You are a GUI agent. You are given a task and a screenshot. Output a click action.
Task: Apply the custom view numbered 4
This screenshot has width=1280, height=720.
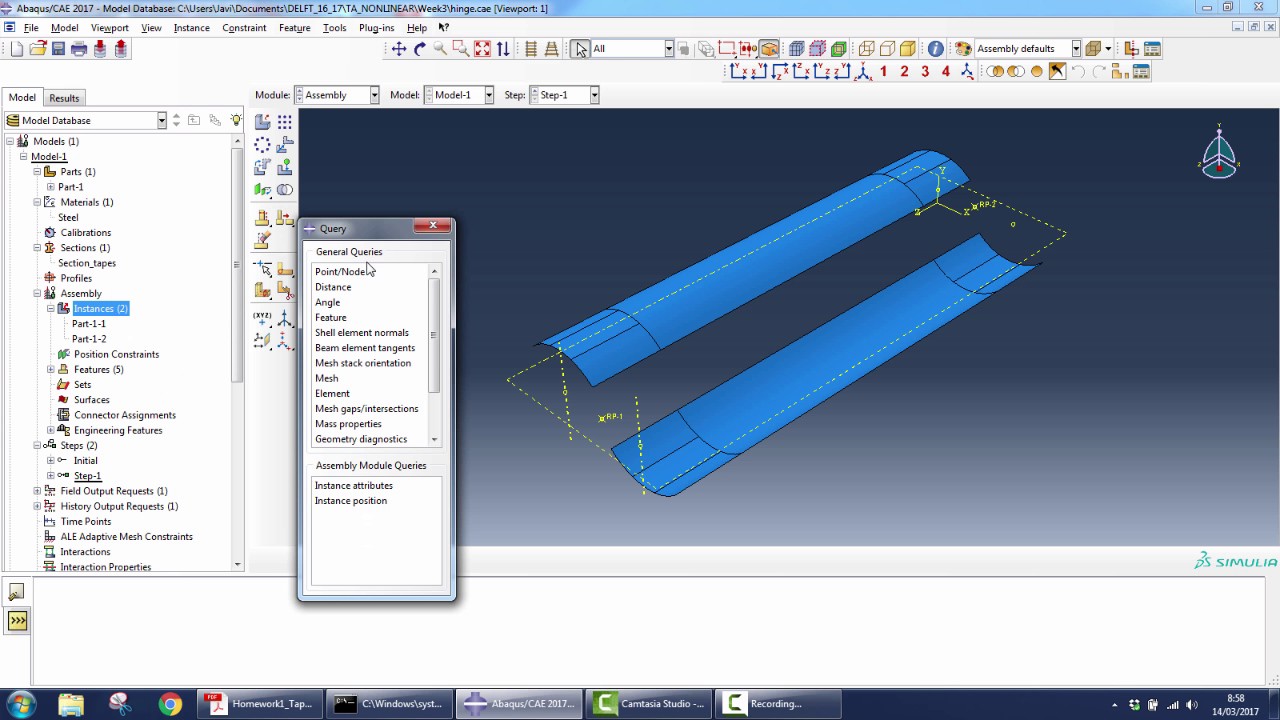click(946, 71)
